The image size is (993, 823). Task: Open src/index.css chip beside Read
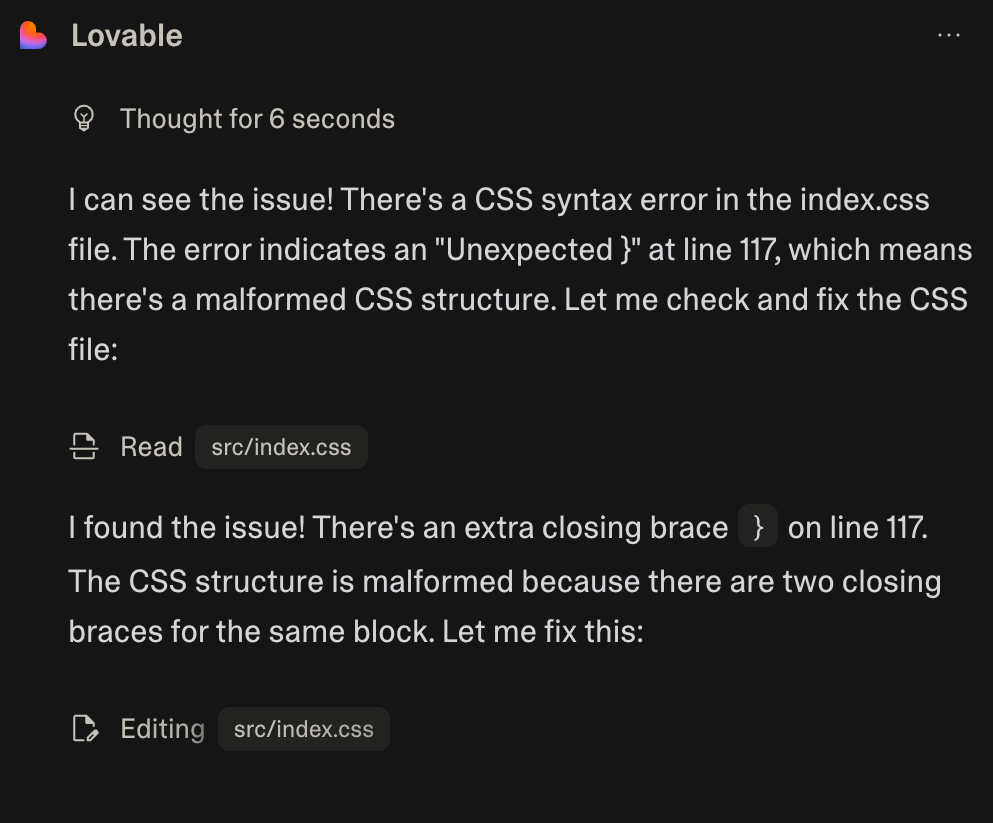[x=281, y=447]
